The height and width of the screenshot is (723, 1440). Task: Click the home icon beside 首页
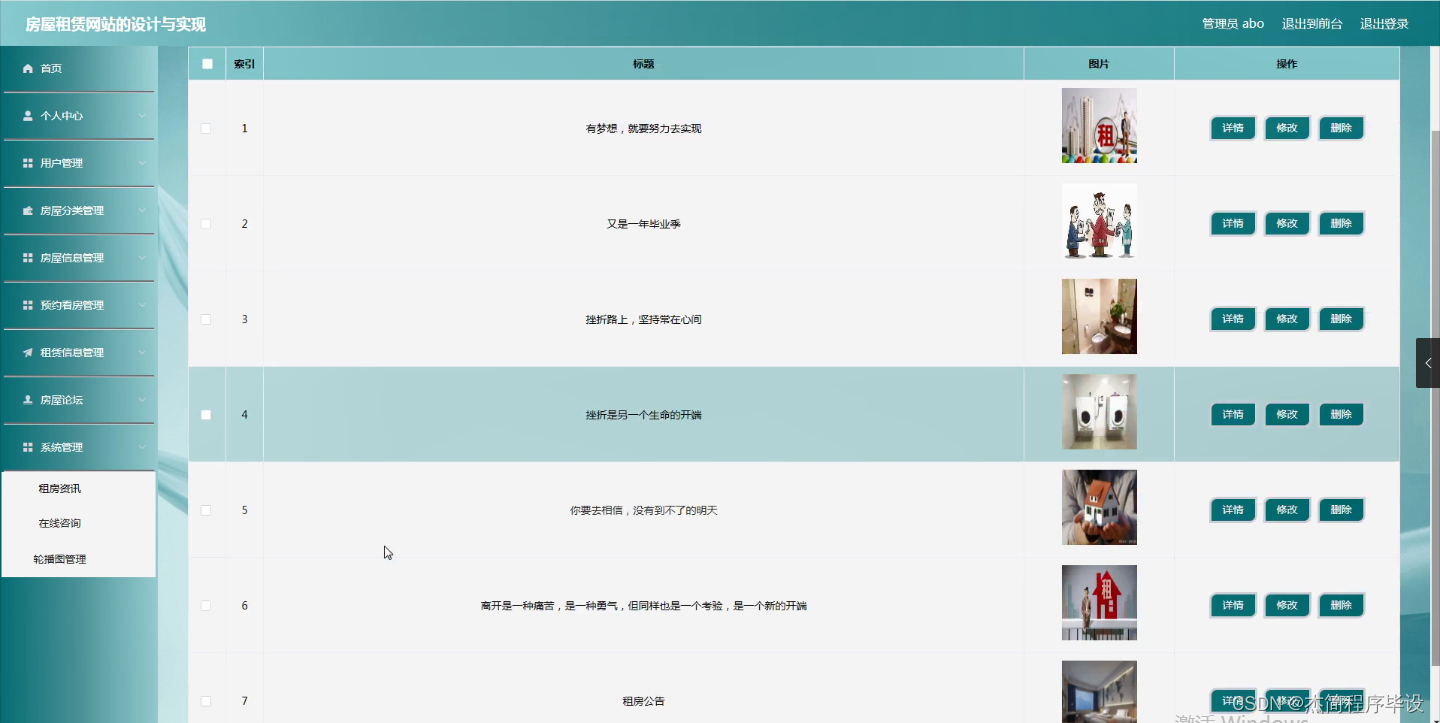pos(27,68)
